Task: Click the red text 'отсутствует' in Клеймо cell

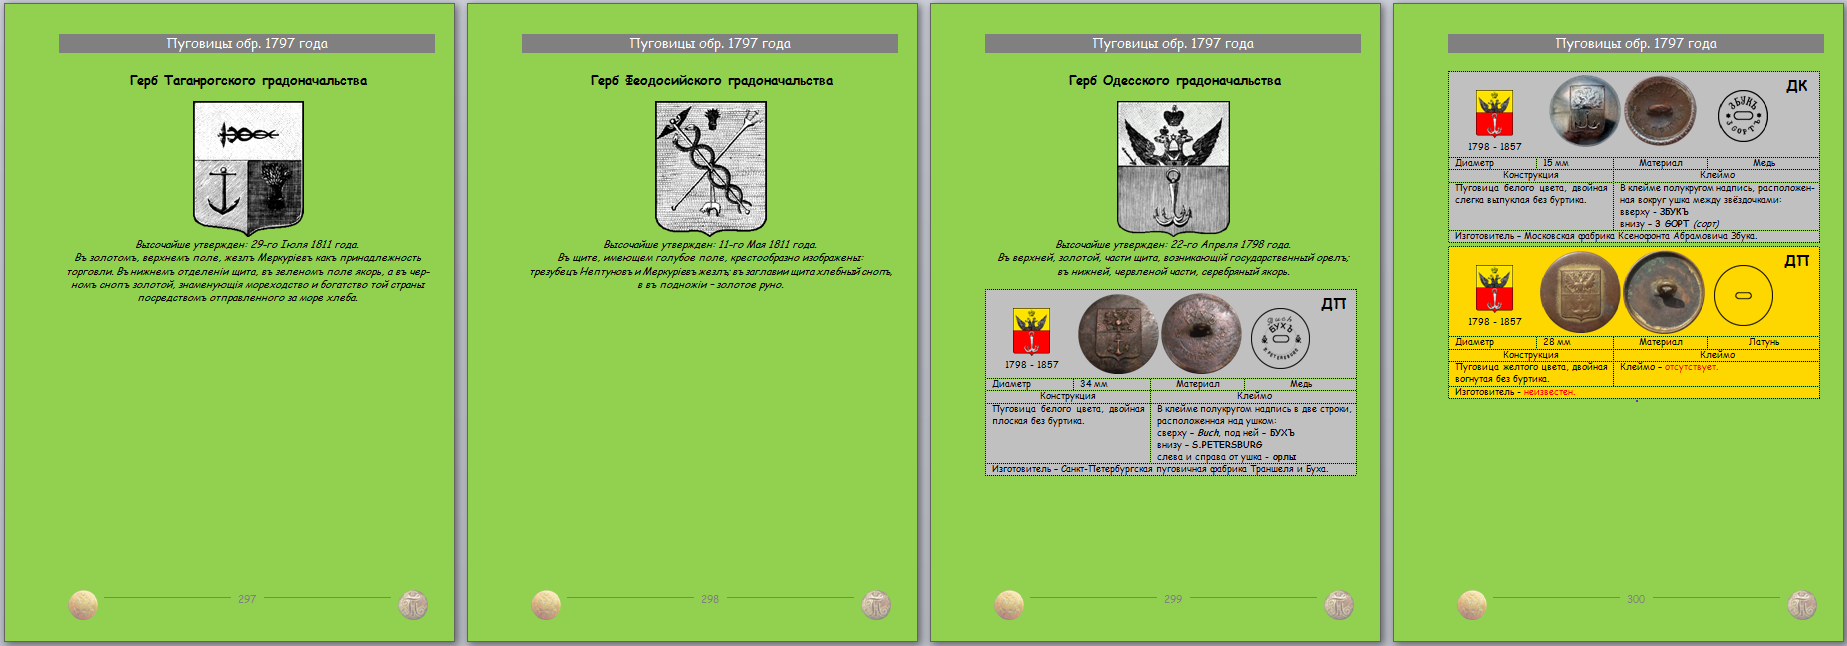Action: 1690,367
